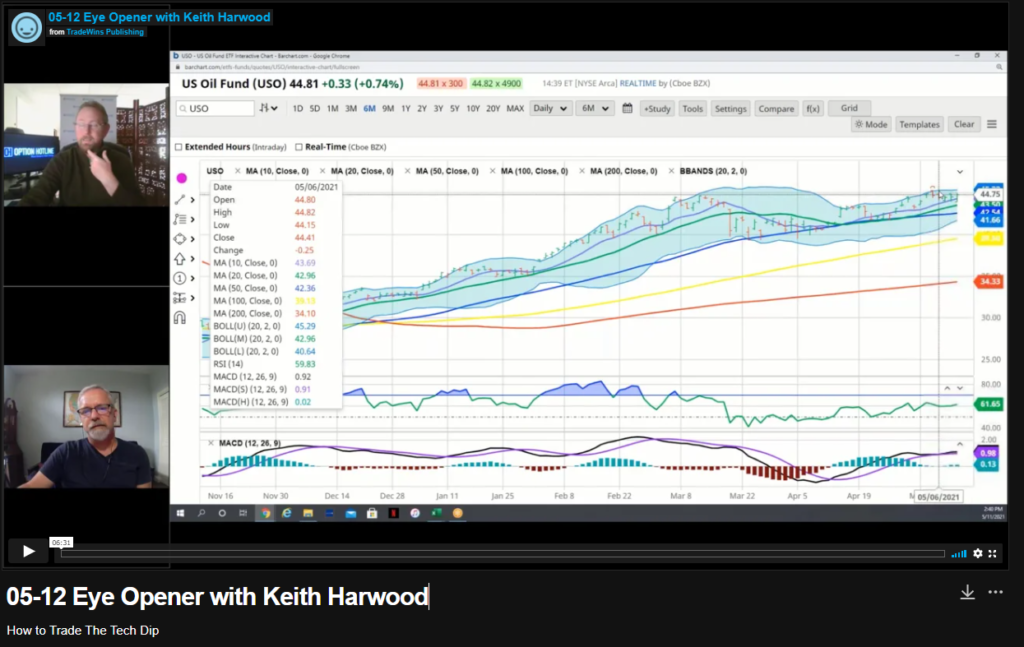1024x647 pixels.
Task: Expand the shapes tool options arrow
Action: click(193, 239)
